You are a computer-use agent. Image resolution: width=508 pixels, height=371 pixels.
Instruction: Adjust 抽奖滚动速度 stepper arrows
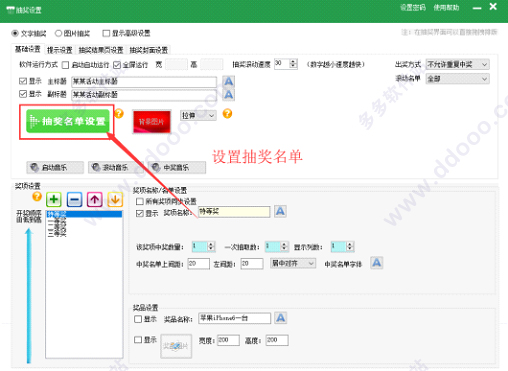(x=293, y=63)
